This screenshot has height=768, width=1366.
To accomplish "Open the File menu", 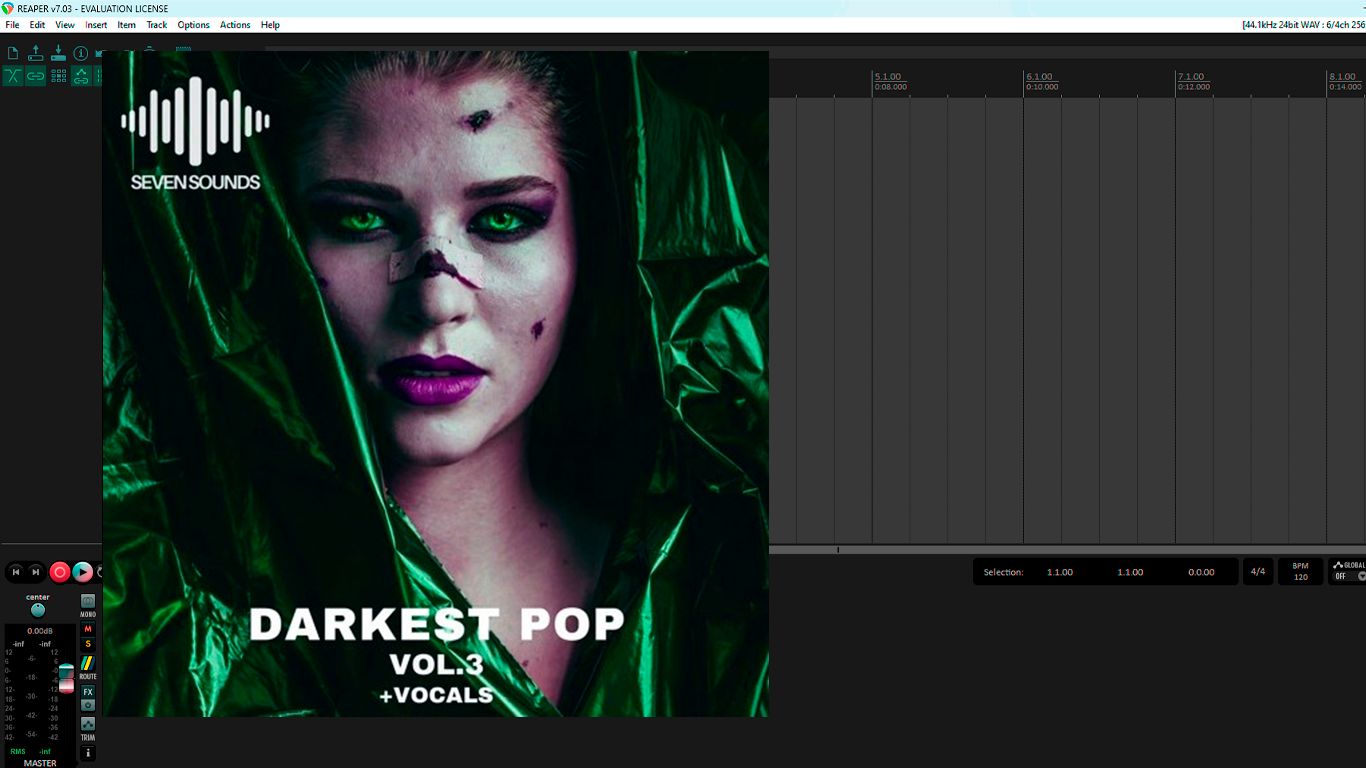I will tap(12, 25).
